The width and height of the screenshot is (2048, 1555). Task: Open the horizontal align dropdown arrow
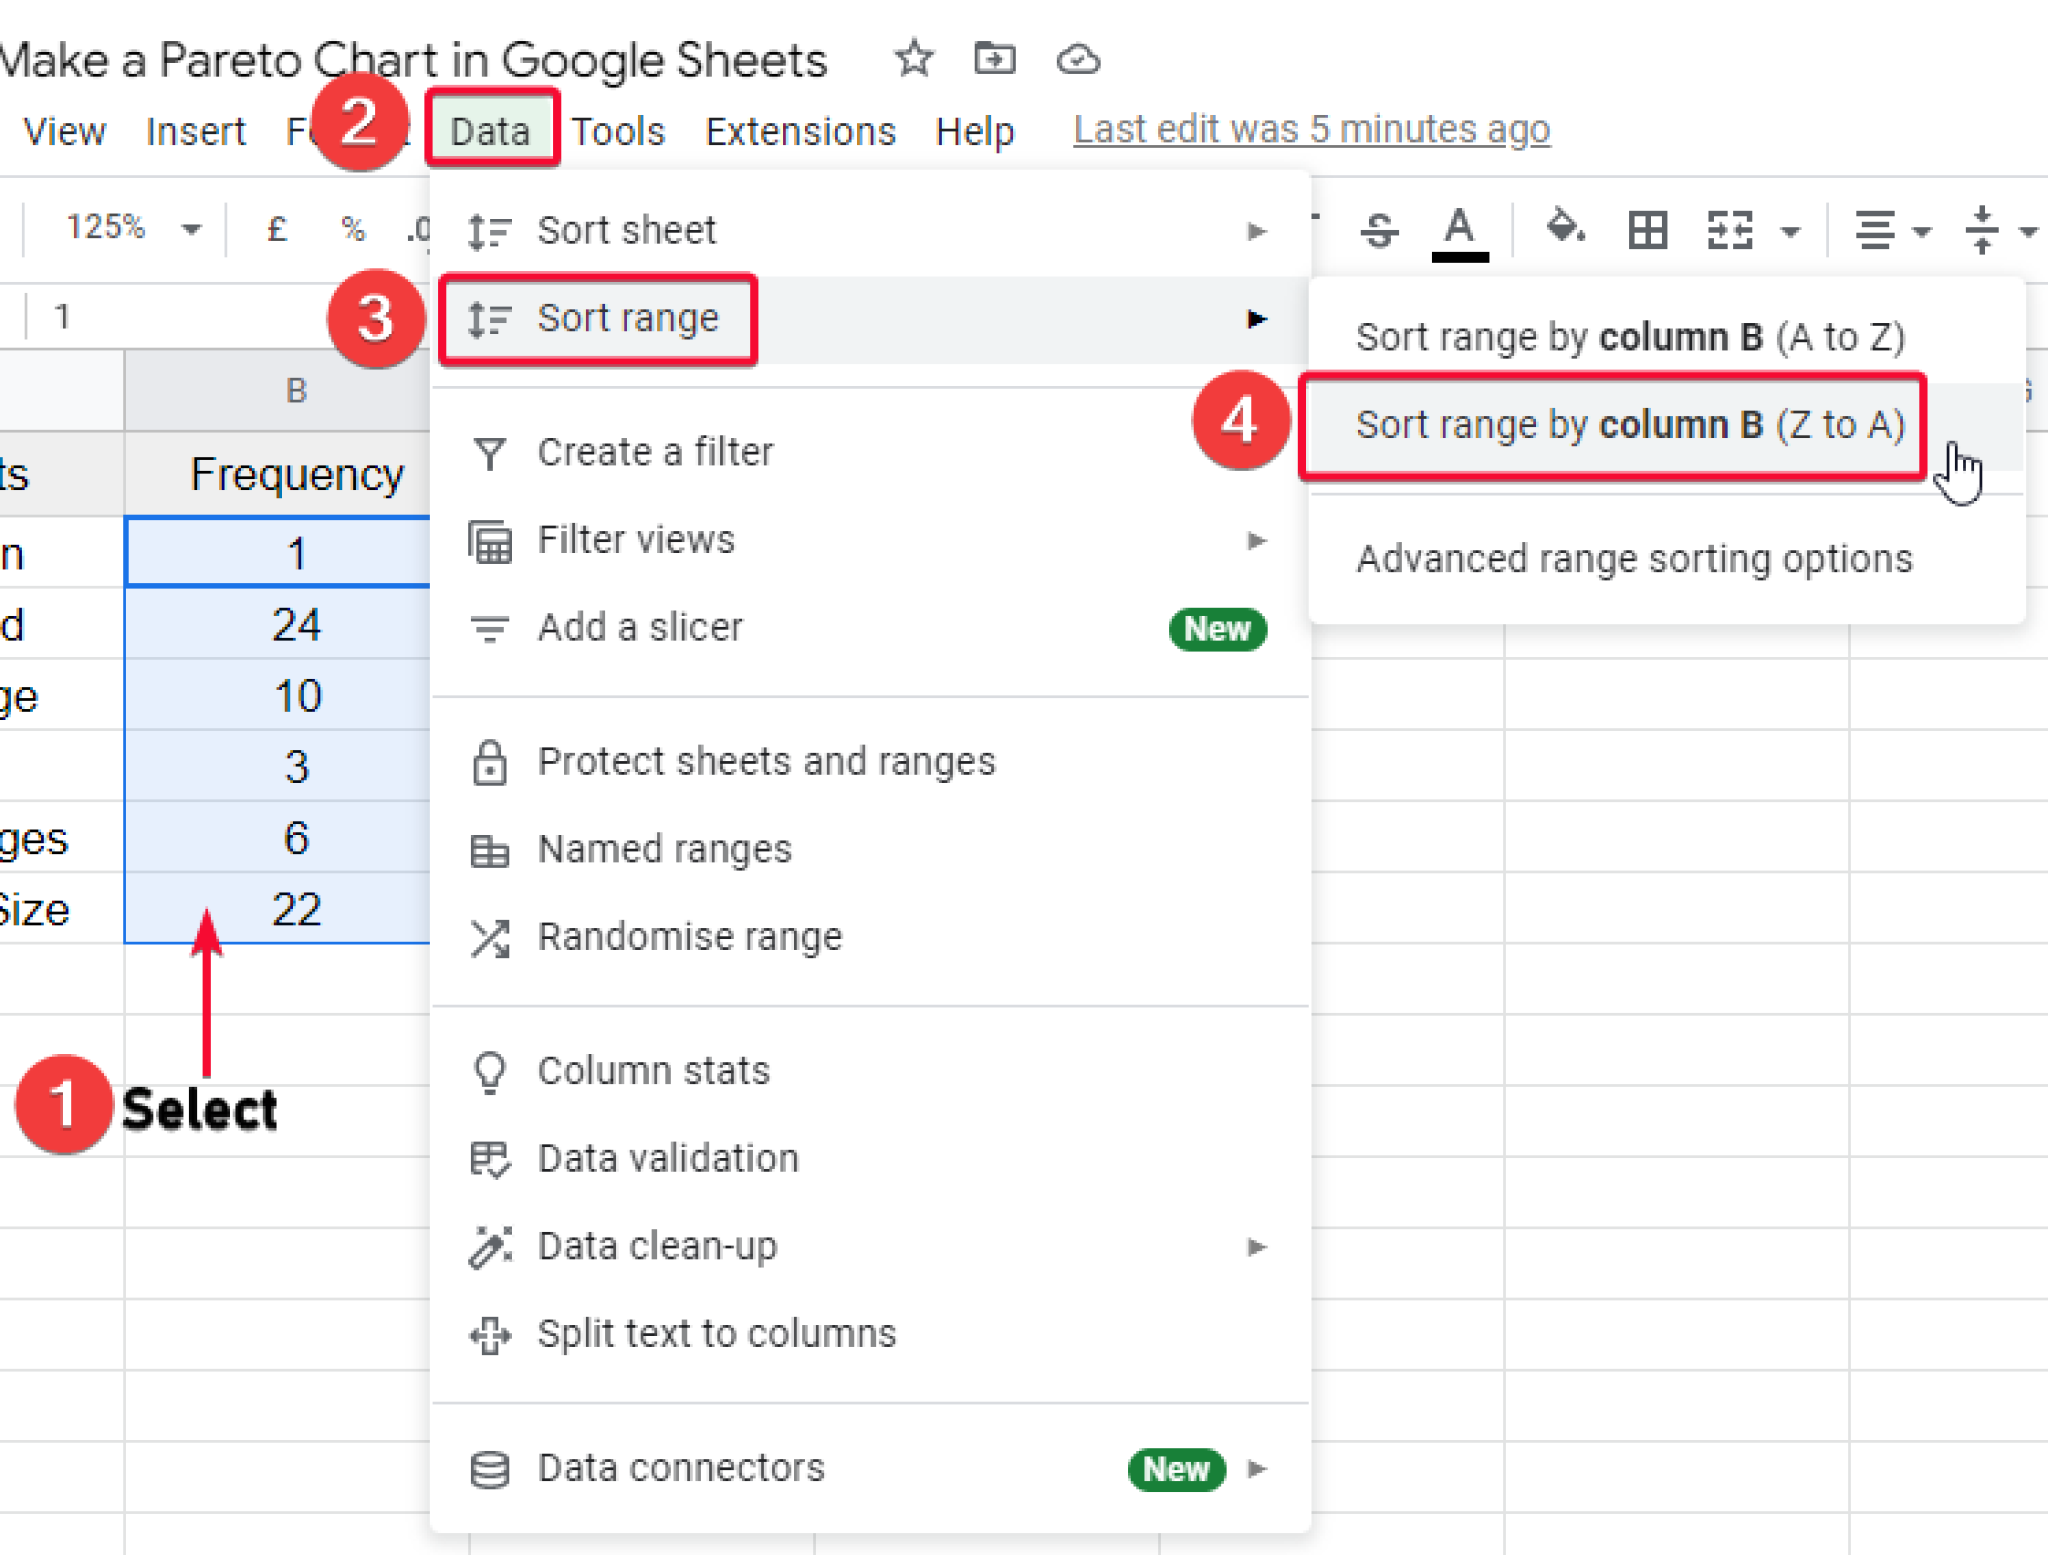(1921, 233)
